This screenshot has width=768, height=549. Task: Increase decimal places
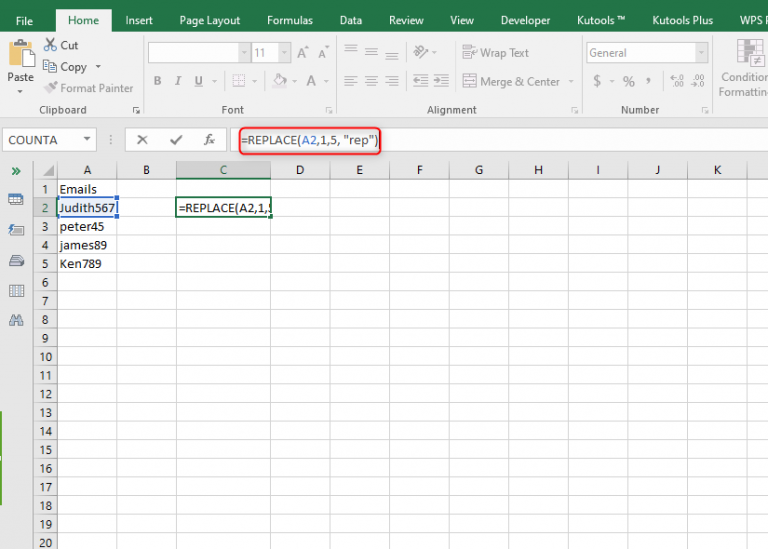tap(677, 81)
